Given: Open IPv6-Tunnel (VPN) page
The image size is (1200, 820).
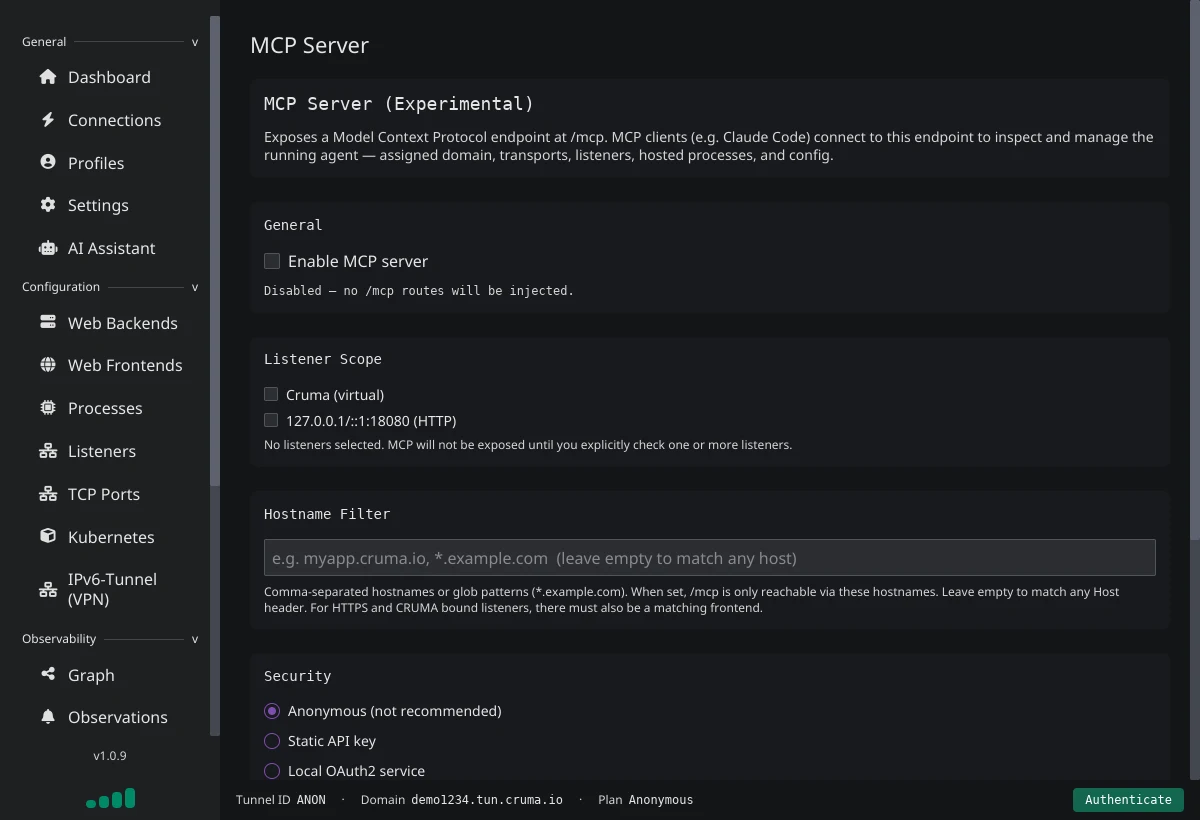Looking at the screenshot, I should (x=110, y=589).
